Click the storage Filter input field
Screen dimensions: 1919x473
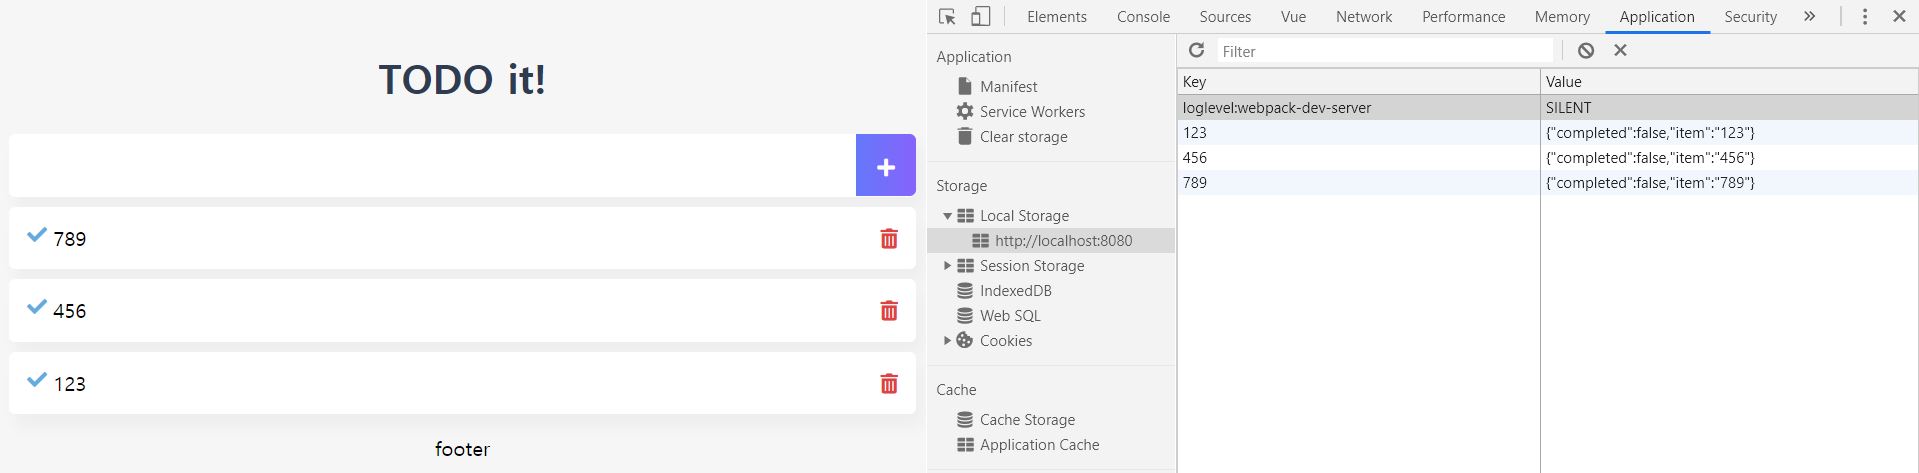pyautogui.click(x=1384, y=51)
